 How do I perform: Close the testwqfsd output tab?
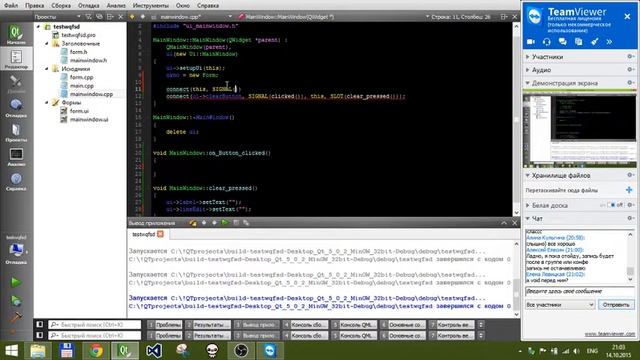pyautogui.click(x=160, y=234)
